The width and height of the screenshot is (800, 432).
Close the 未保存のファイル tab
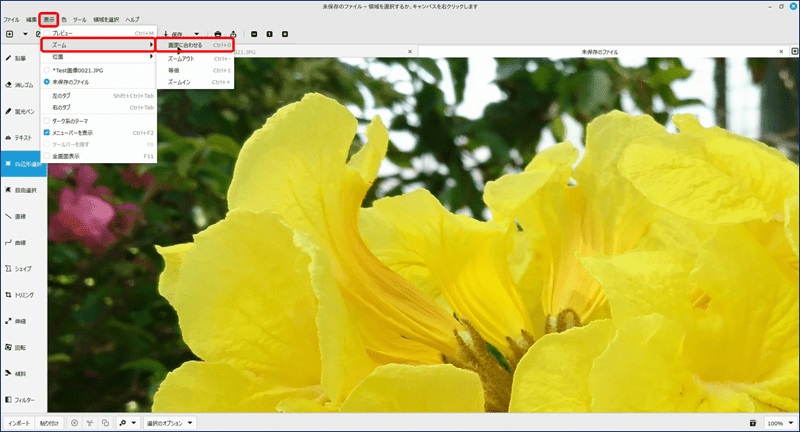781,52
